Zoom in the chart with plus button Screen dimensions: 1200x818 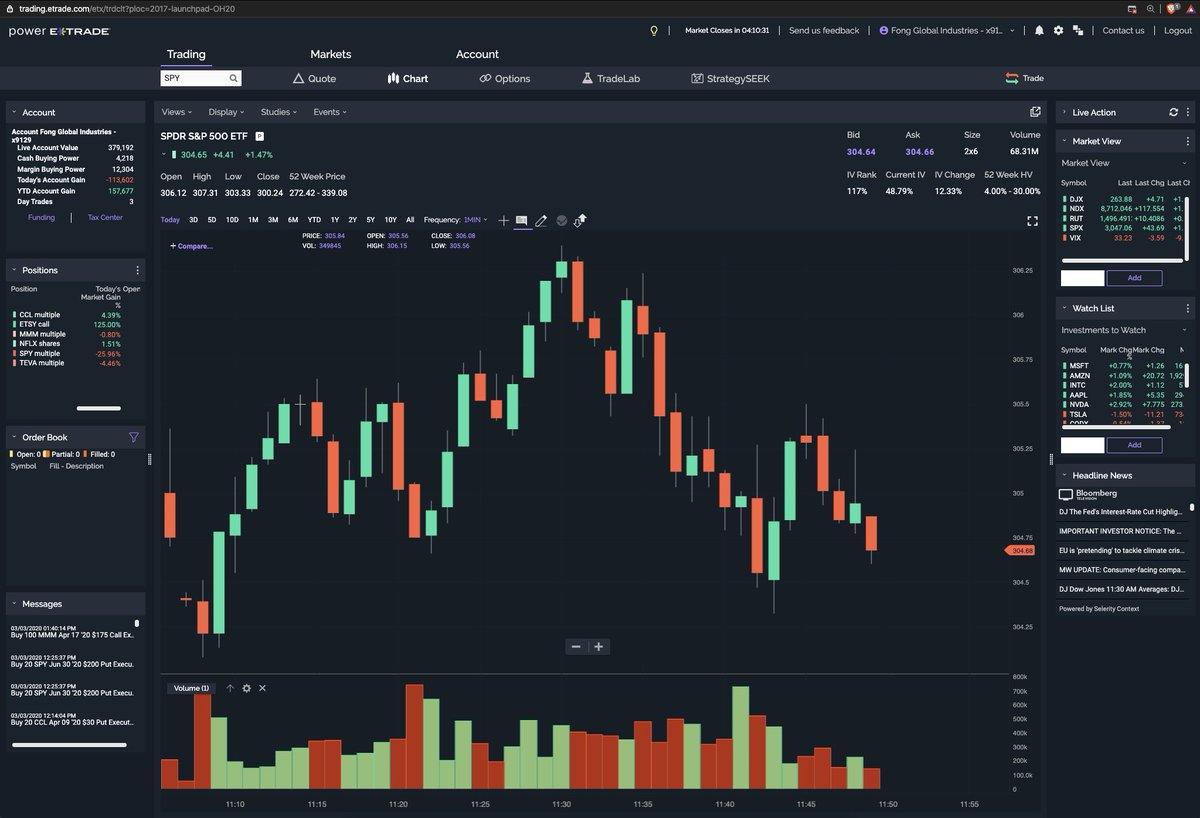click(x=599, y=647)
